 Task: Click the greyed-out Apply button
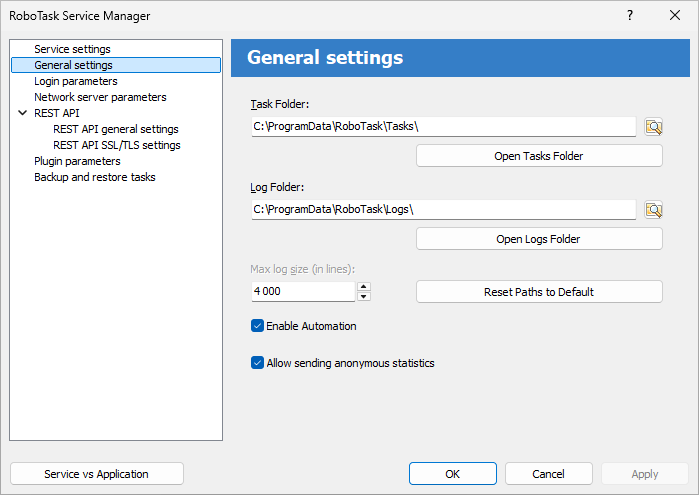pos(645,474)
